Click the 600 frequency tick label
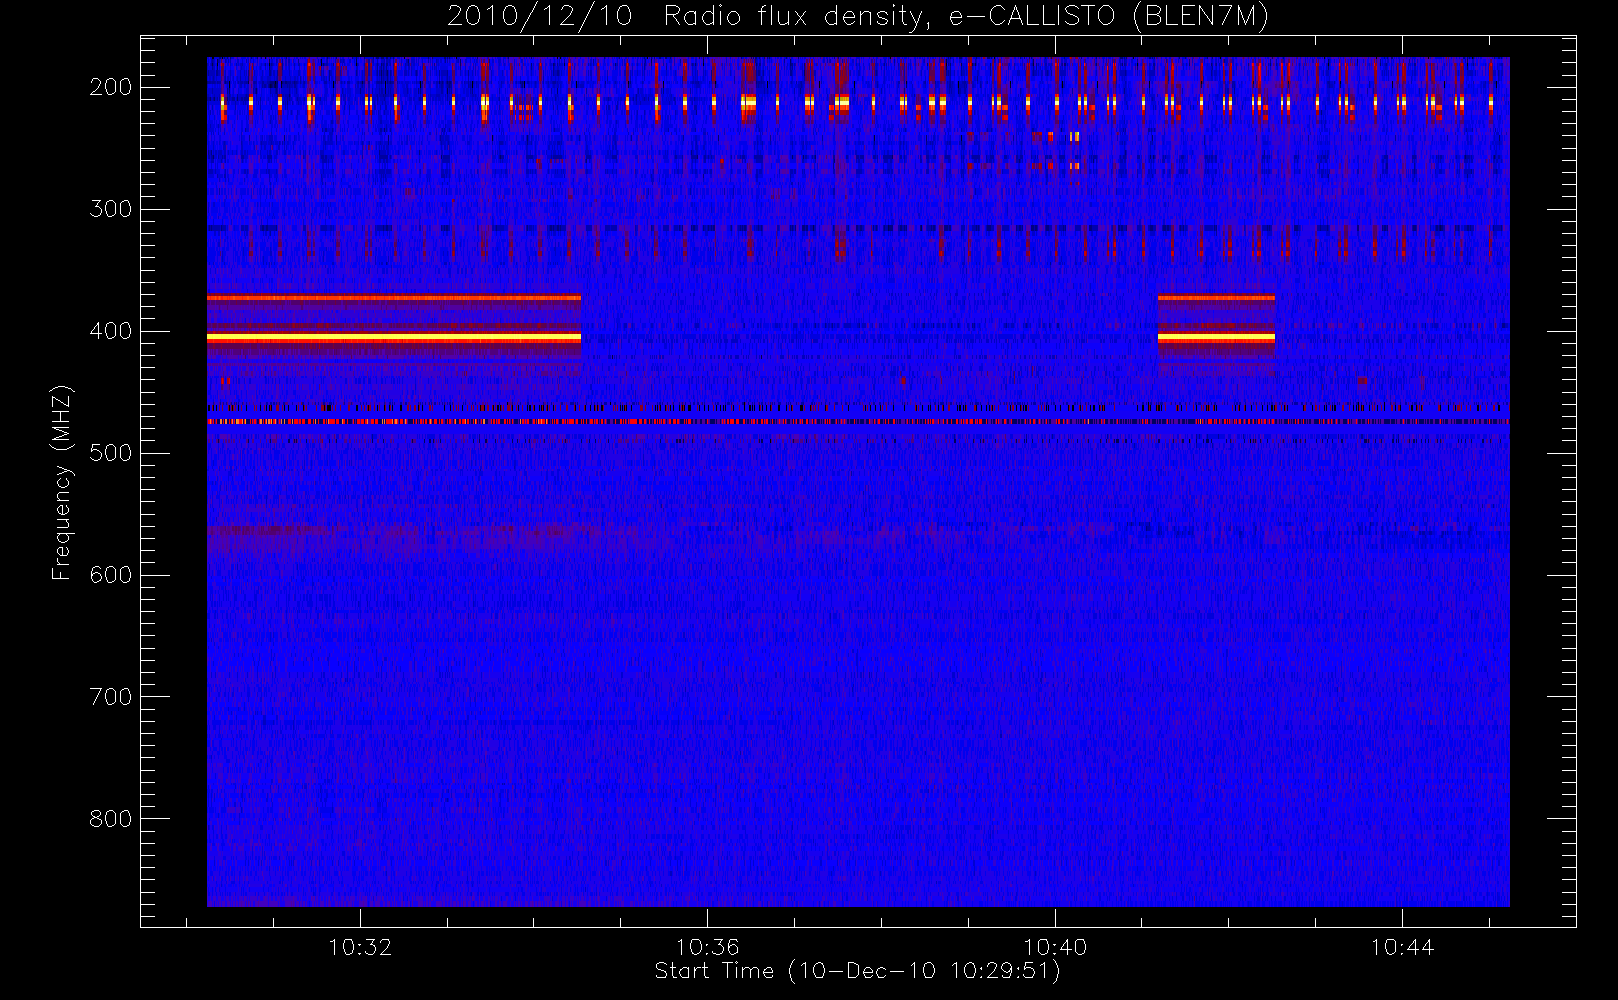This screenshot has height=1000, width=1618. (x=111, y=575)
